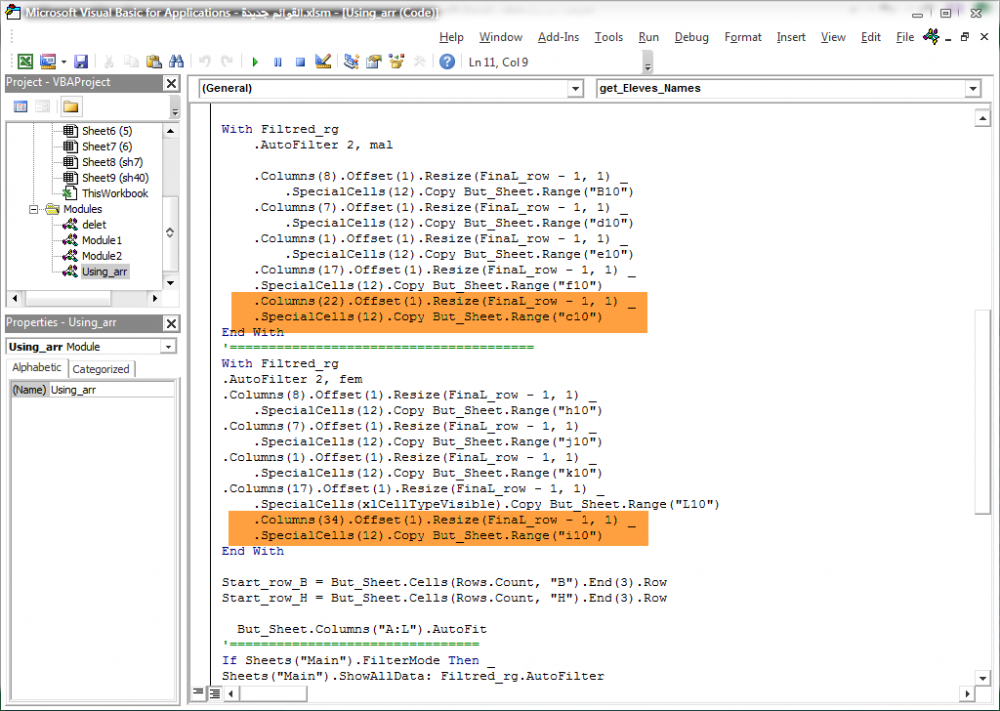1000x711 pixels.
Task: Click the Cut scissors icon
Action: tap(108, 62)
